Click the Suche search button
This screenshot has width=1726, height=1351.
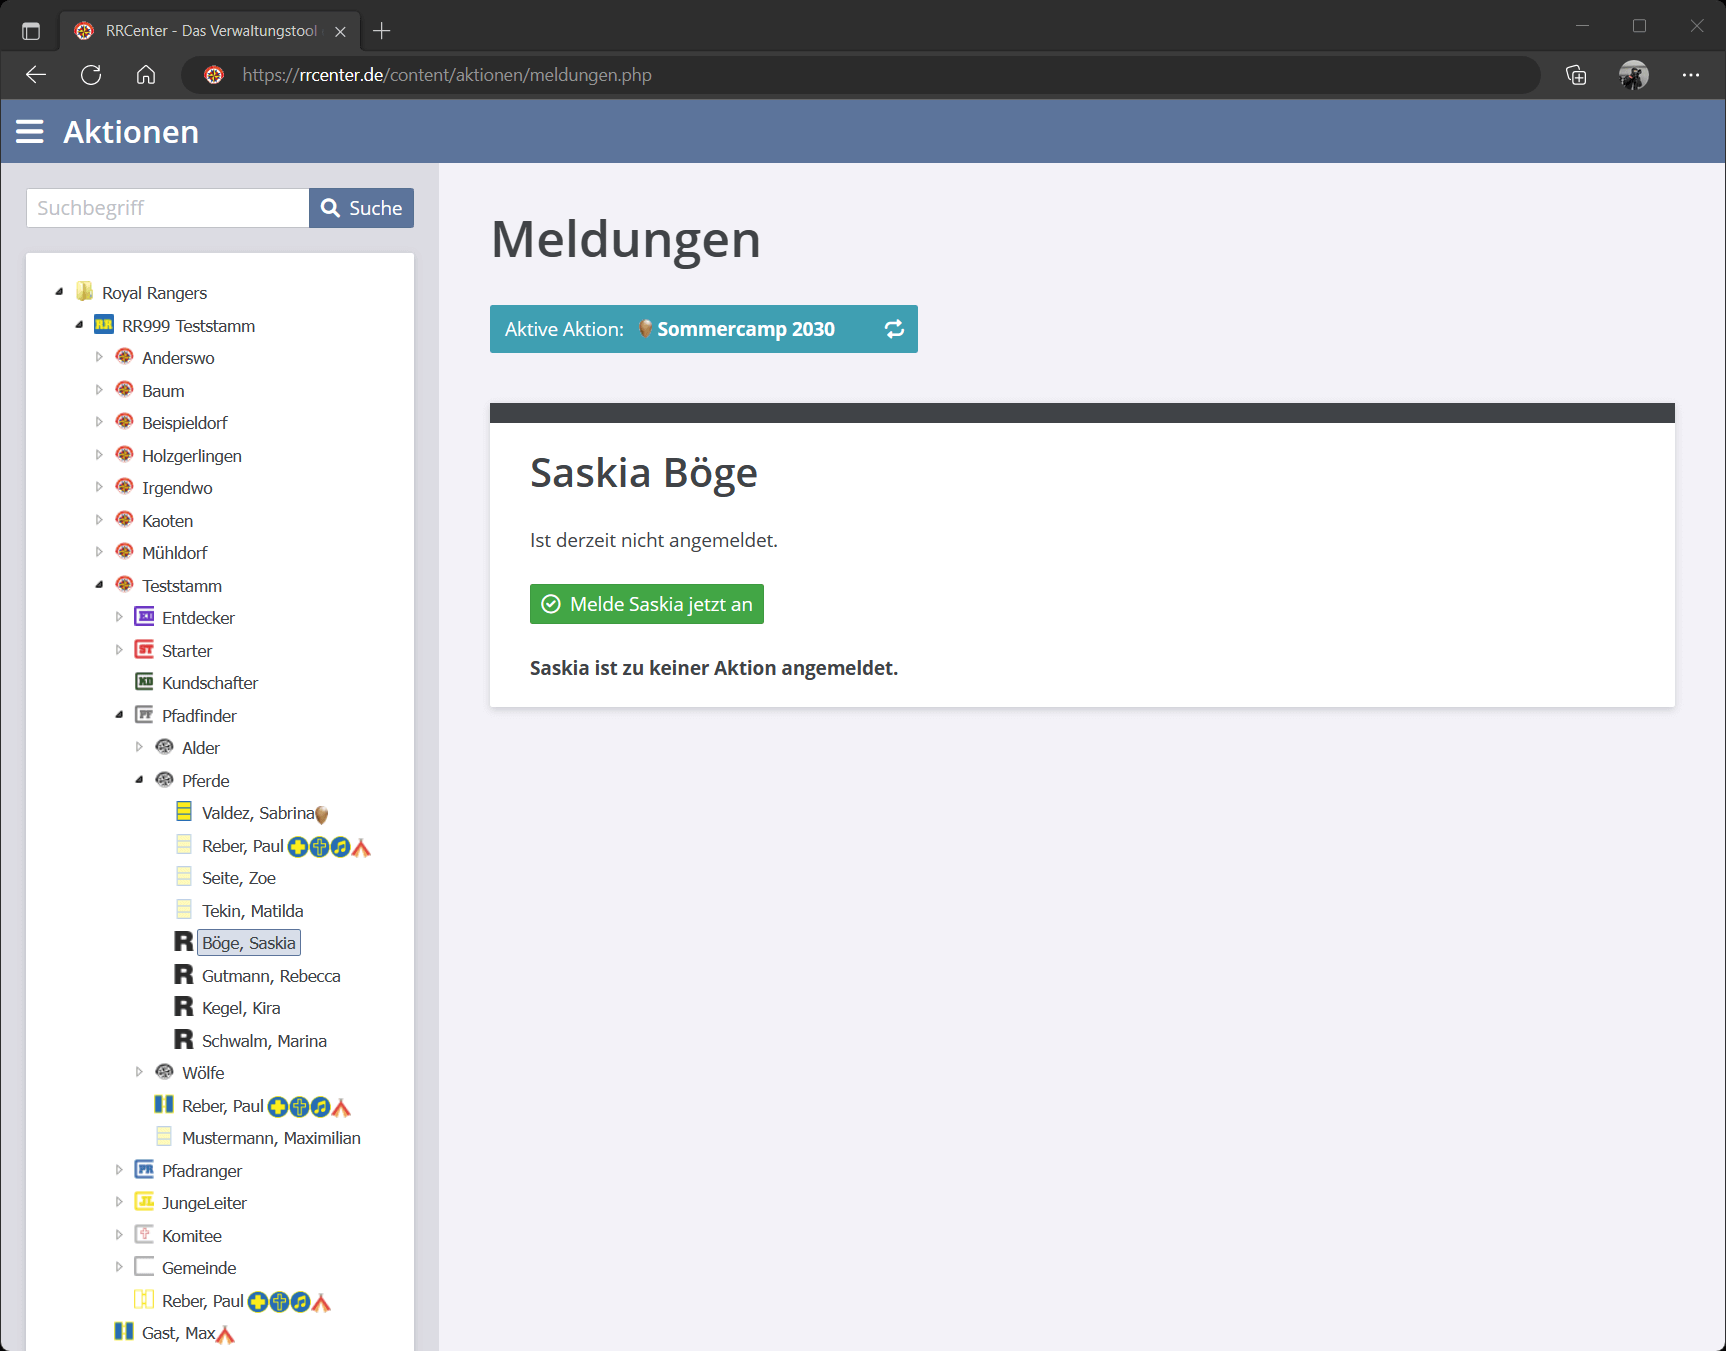point(361,208)
